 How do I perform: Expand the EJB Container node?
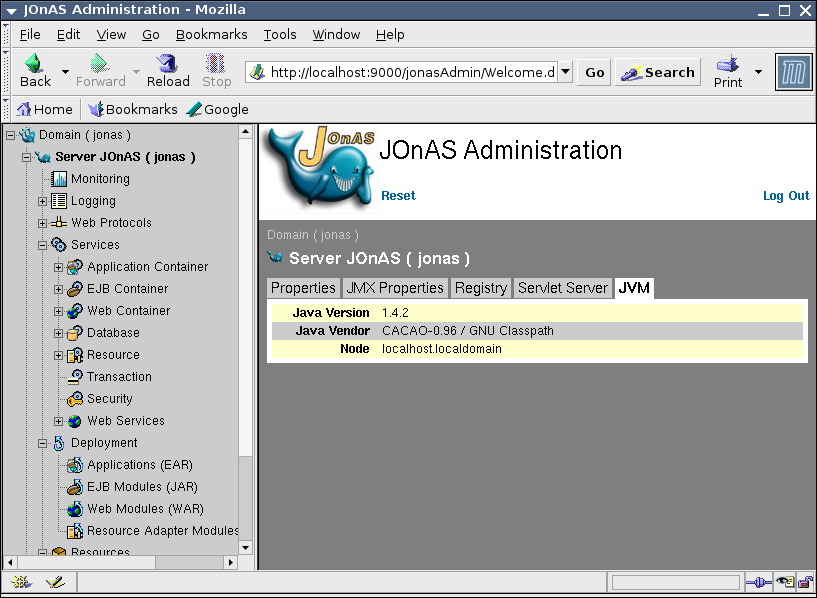(x=58, y=289)
